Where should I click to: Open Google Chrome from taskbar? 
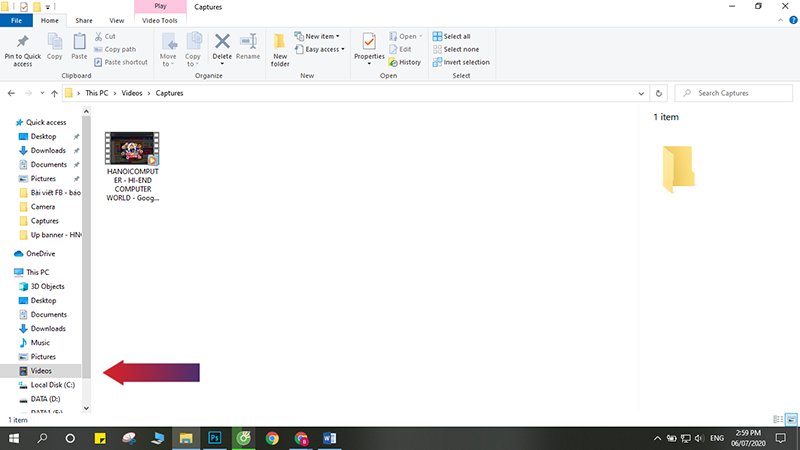click(x=272, y=438)
